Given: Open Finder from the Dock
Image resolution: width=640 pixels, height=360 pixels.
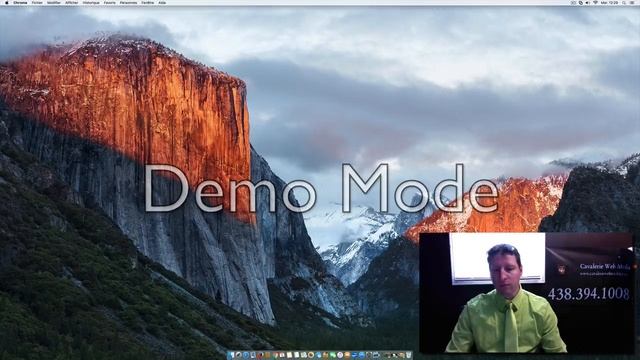Looking at the screenshot, I should (231, 356).
